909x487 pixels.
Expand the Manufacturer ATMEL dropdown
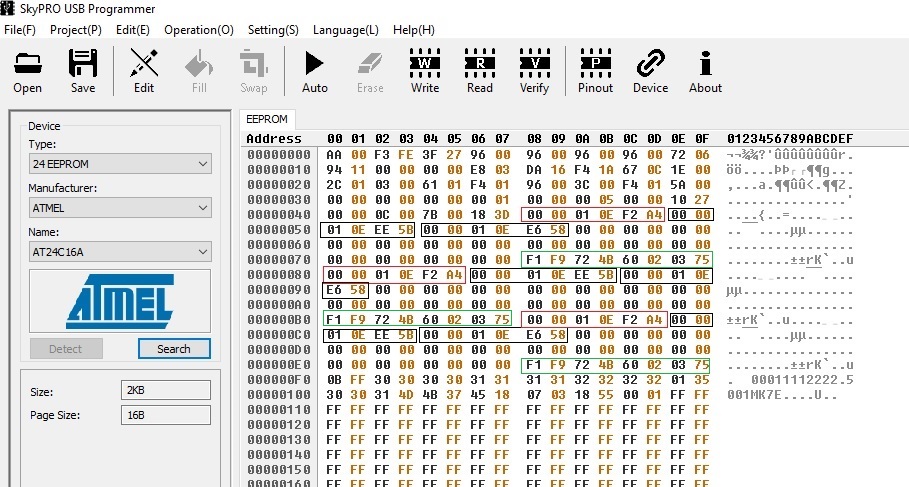point(120,208)
